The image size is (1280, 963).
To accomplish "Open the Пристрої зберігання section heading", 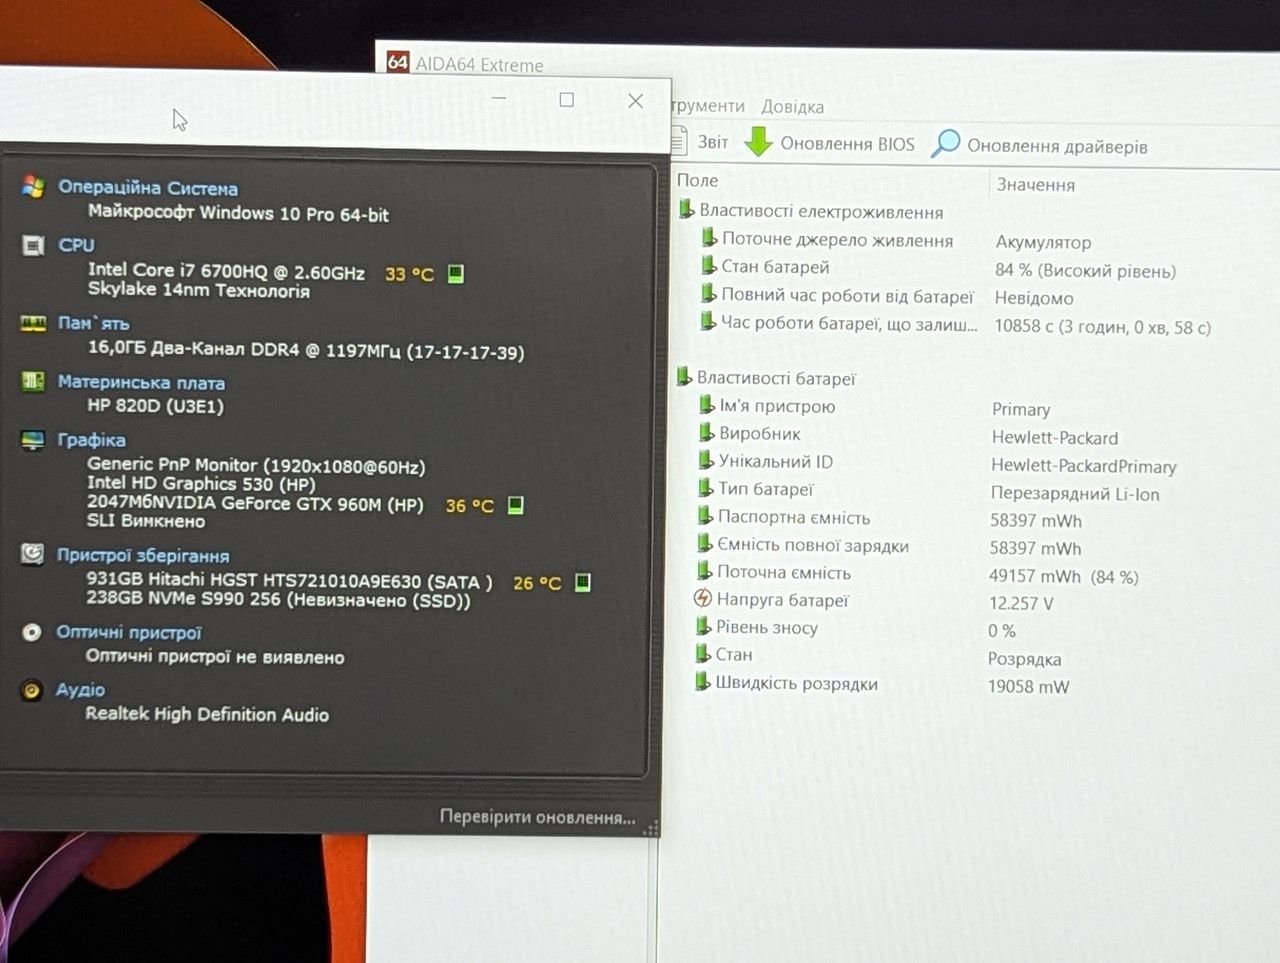I will 143,555.
